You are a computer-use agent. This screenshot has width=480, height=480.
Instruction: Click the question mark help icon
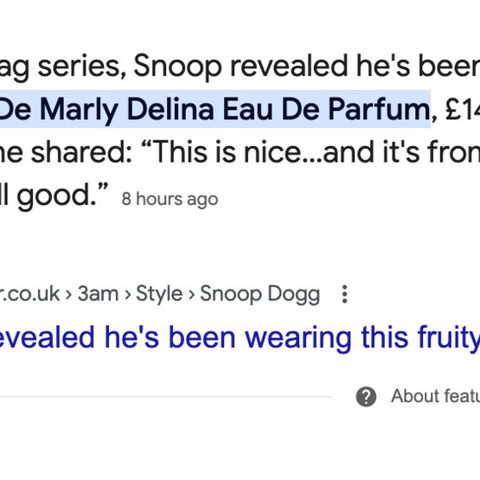tap(366, 397)
